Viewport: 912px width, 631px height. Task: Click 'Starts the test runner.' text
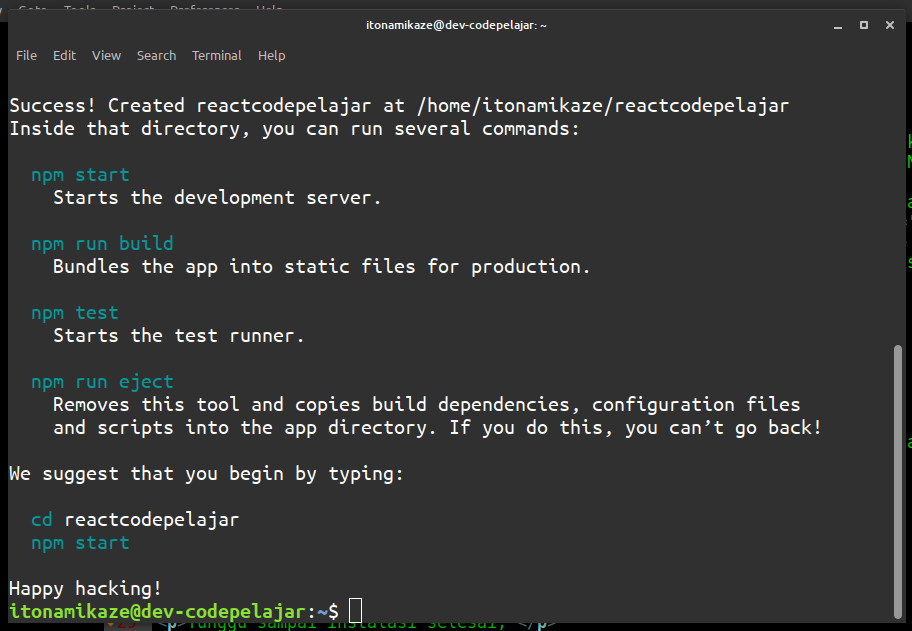pos(179,336)
